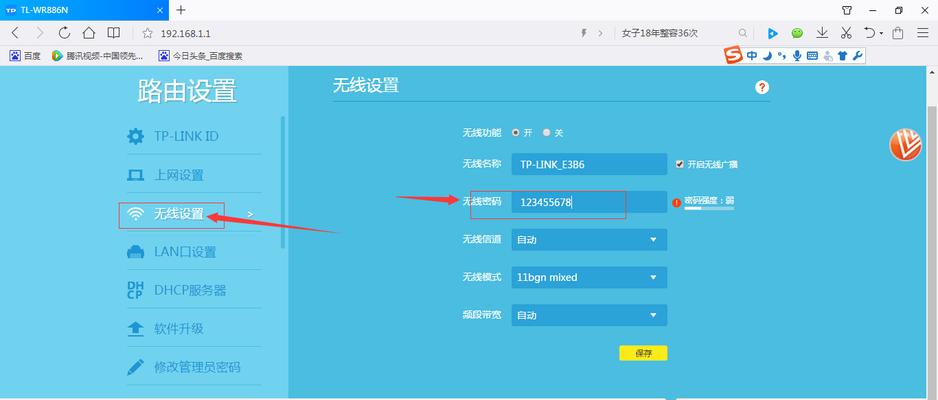Click the question mark help icon

[x=762, y=87]
